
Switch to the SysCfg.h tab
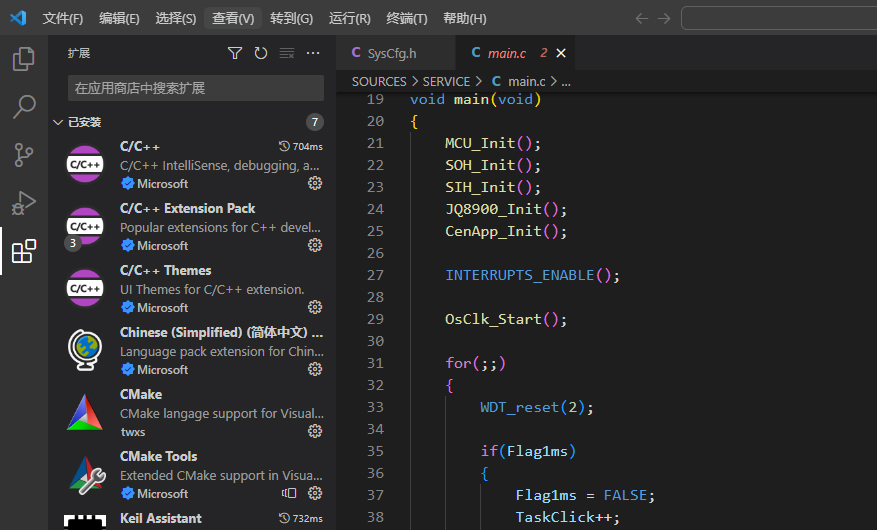click(x=392, y=53)
